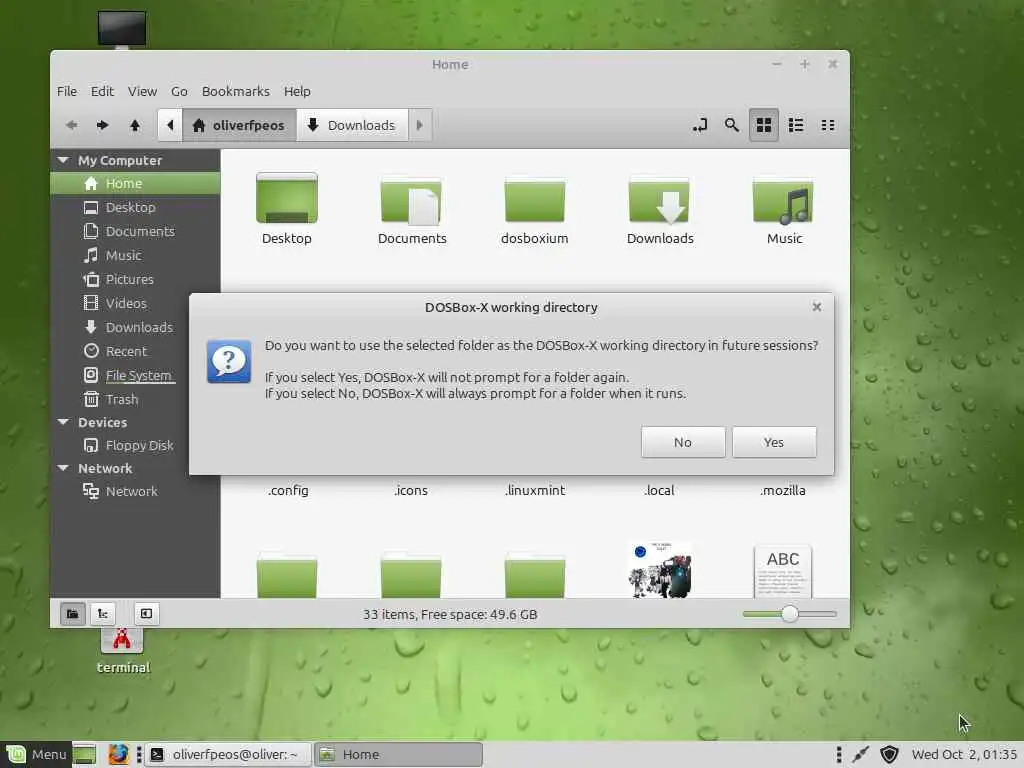Show tree view in the sidebar
Screen dimensions: 1024x768
[103, 613]
